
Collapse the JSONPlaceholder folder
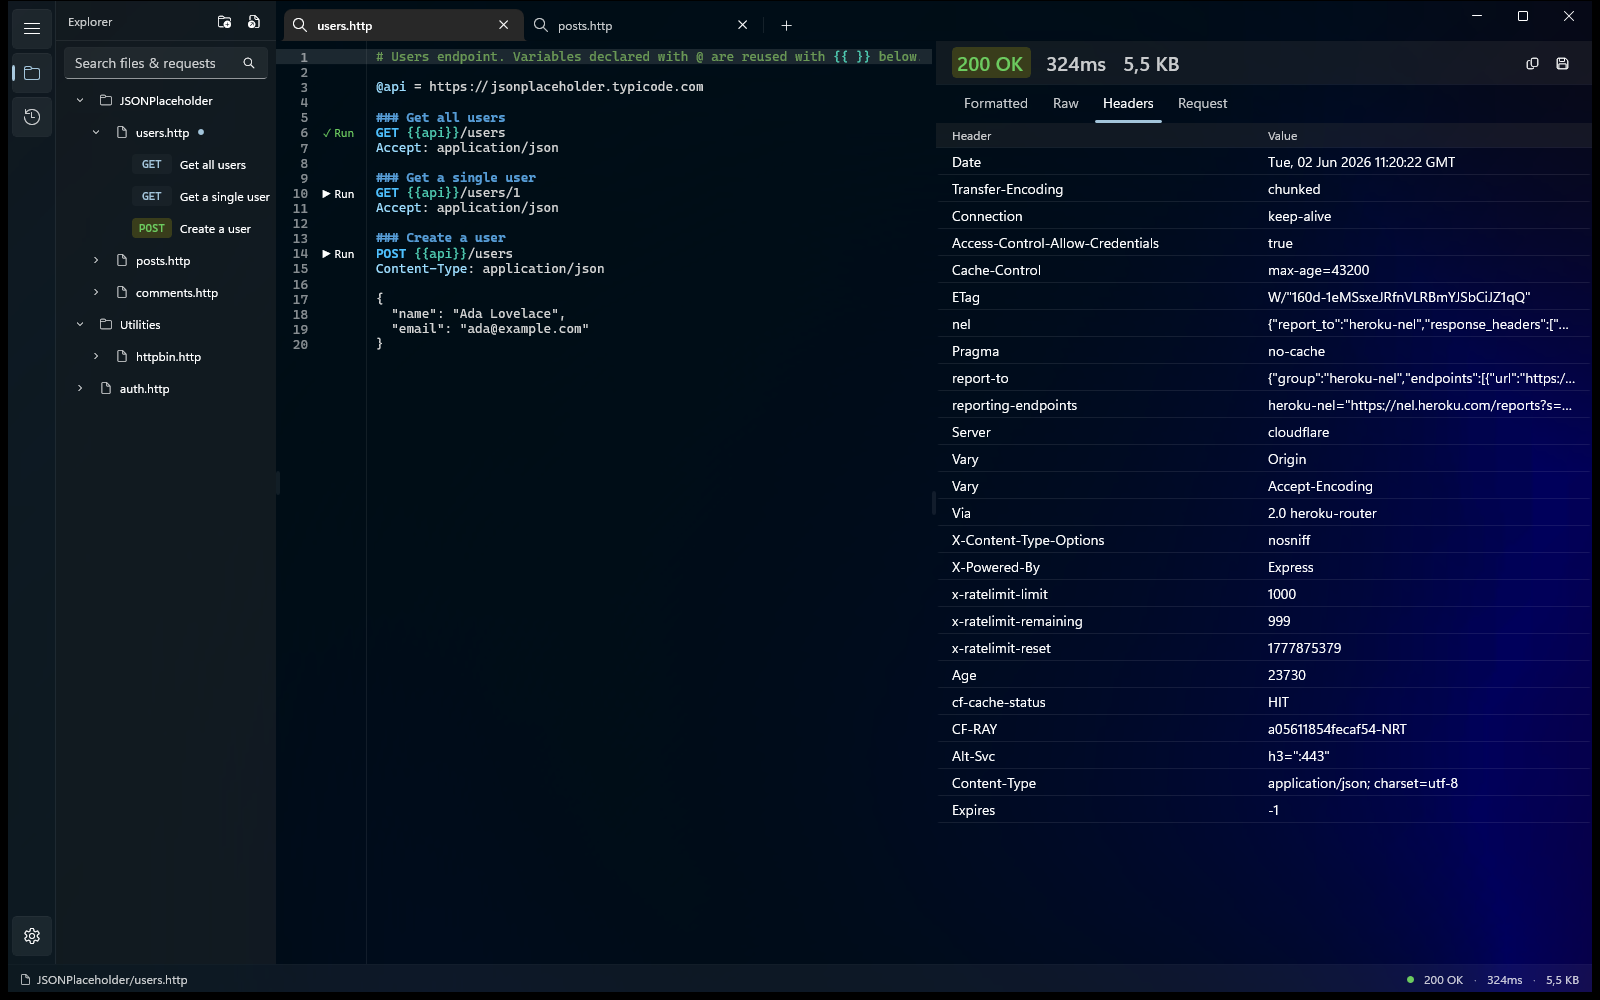click(80, 100)
